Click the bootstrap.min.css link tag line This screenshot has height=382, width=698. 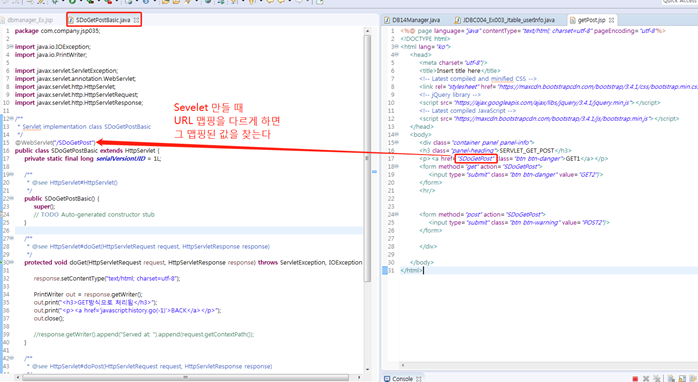click(558, 87)
